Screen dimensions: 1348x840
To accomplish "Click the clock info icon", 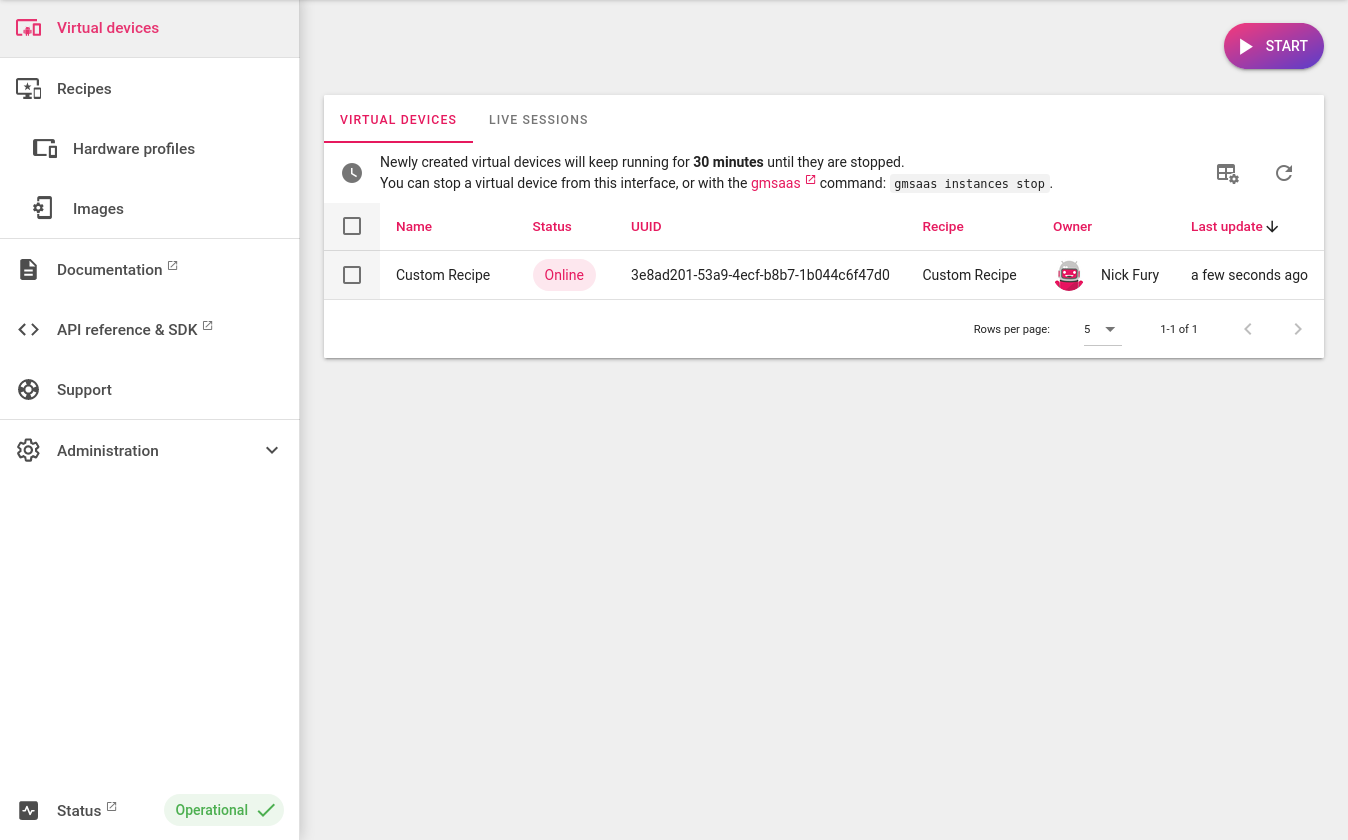I will tap(352, 173).
